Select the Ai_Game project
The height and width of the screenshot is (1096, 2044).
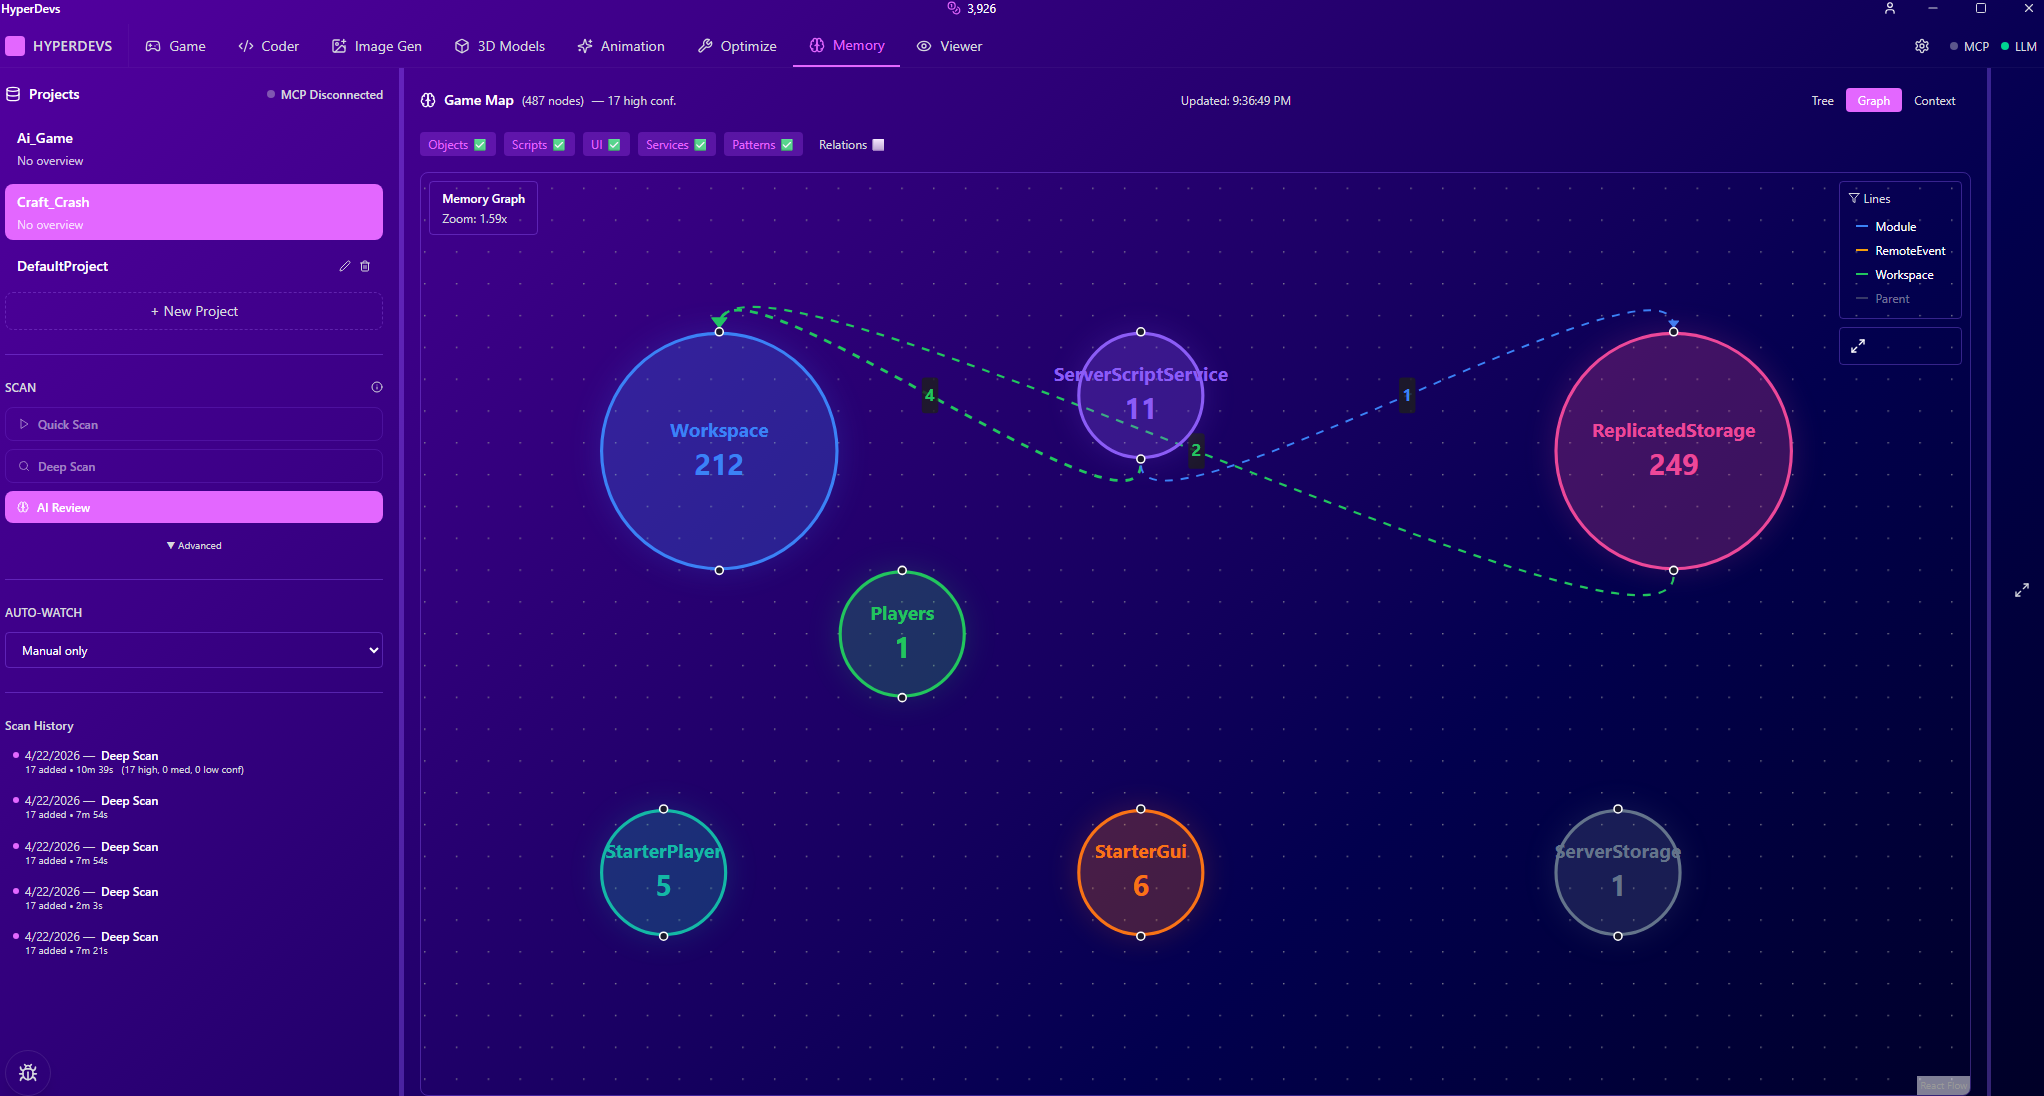pyautogui.click(x=194, y=148)
